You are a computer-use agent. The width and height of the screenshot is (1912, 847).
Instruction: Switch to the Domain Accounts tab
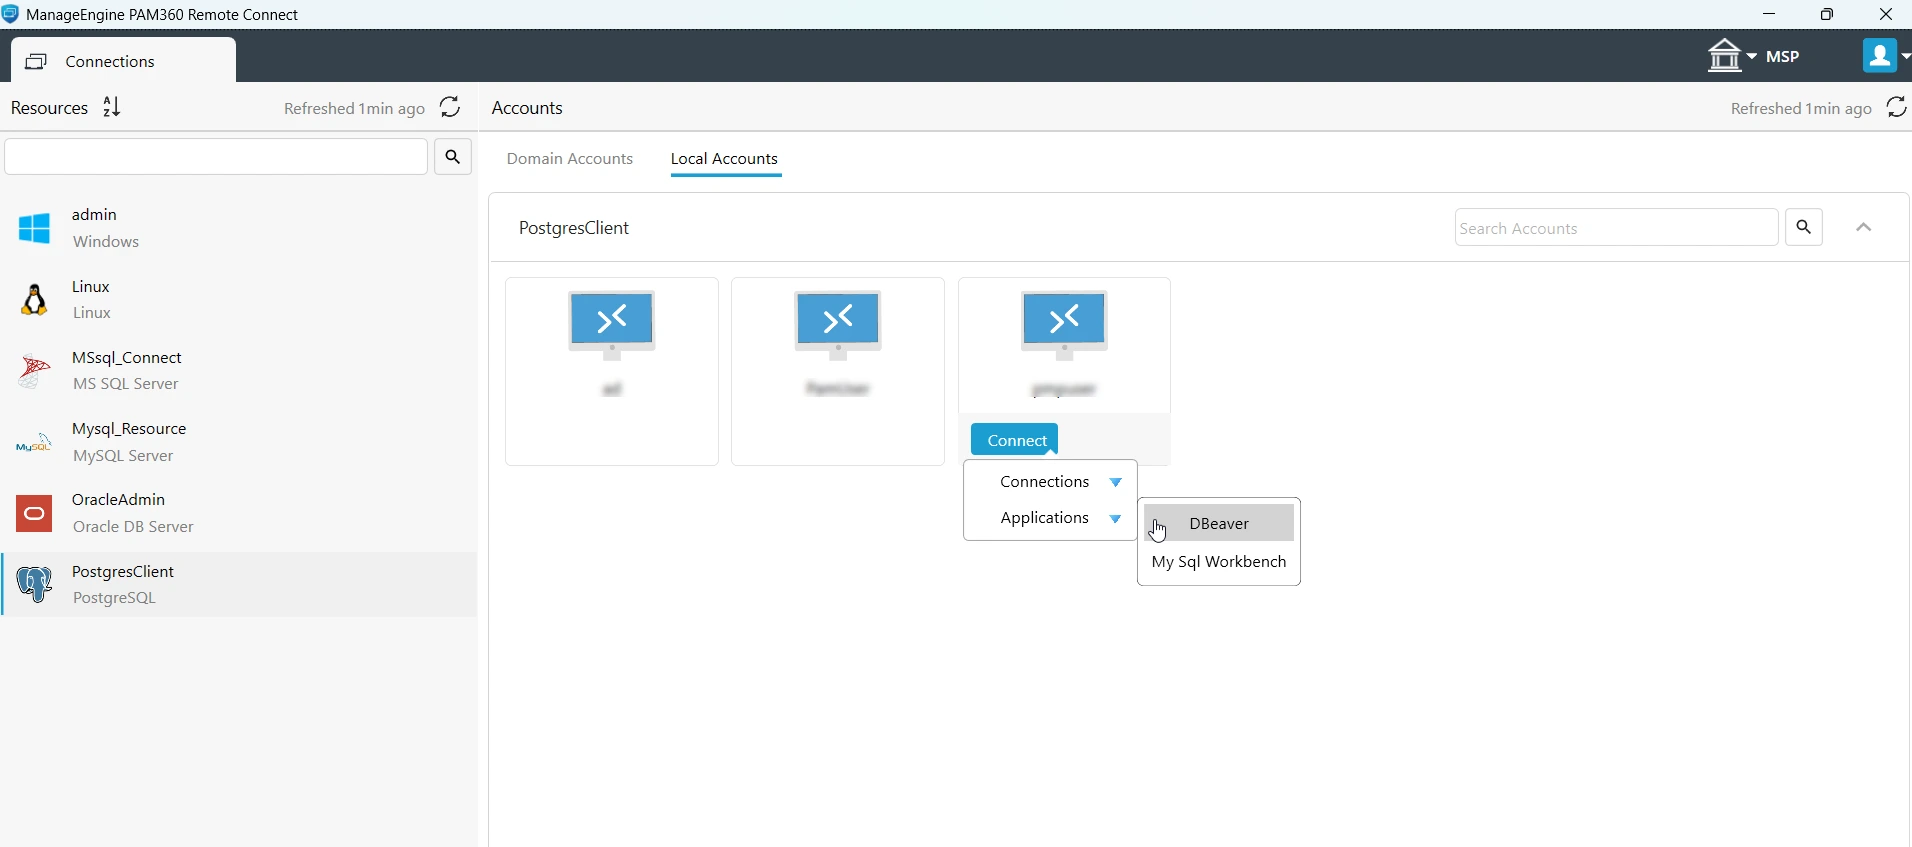coord(570,158)
